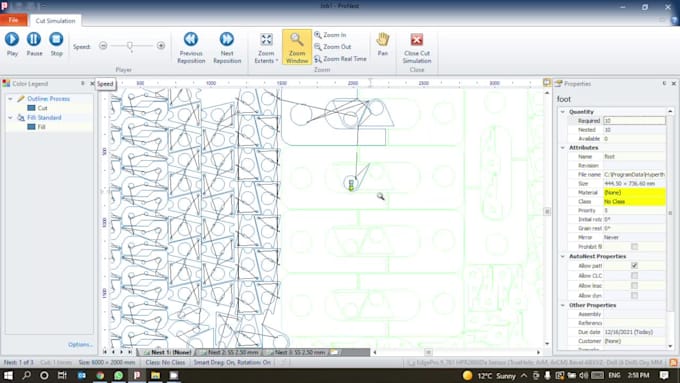The image size is (680, 383).
Task: Open the File menu
Action: coord(13,20)
